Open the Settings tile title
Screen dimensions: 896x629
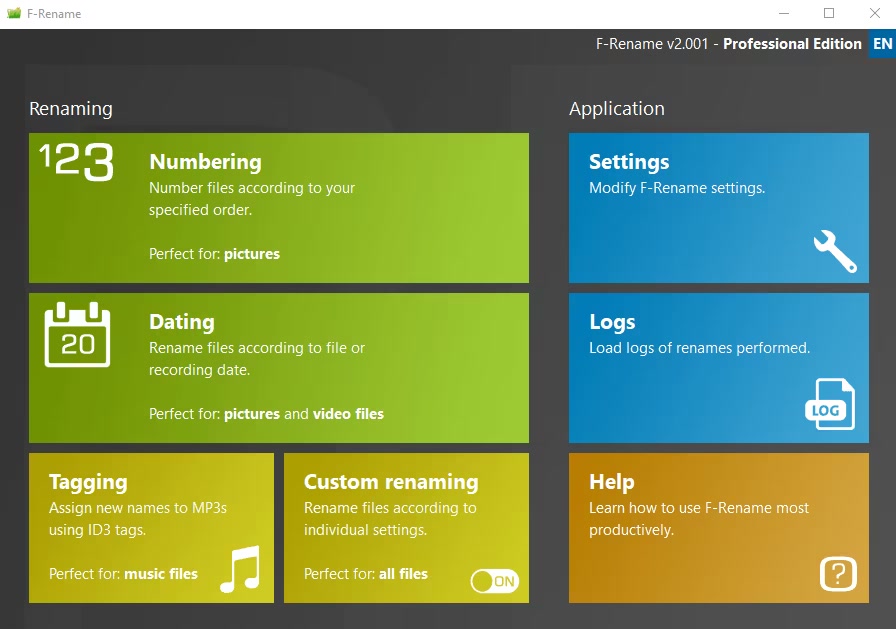click(x=629, y=162)
